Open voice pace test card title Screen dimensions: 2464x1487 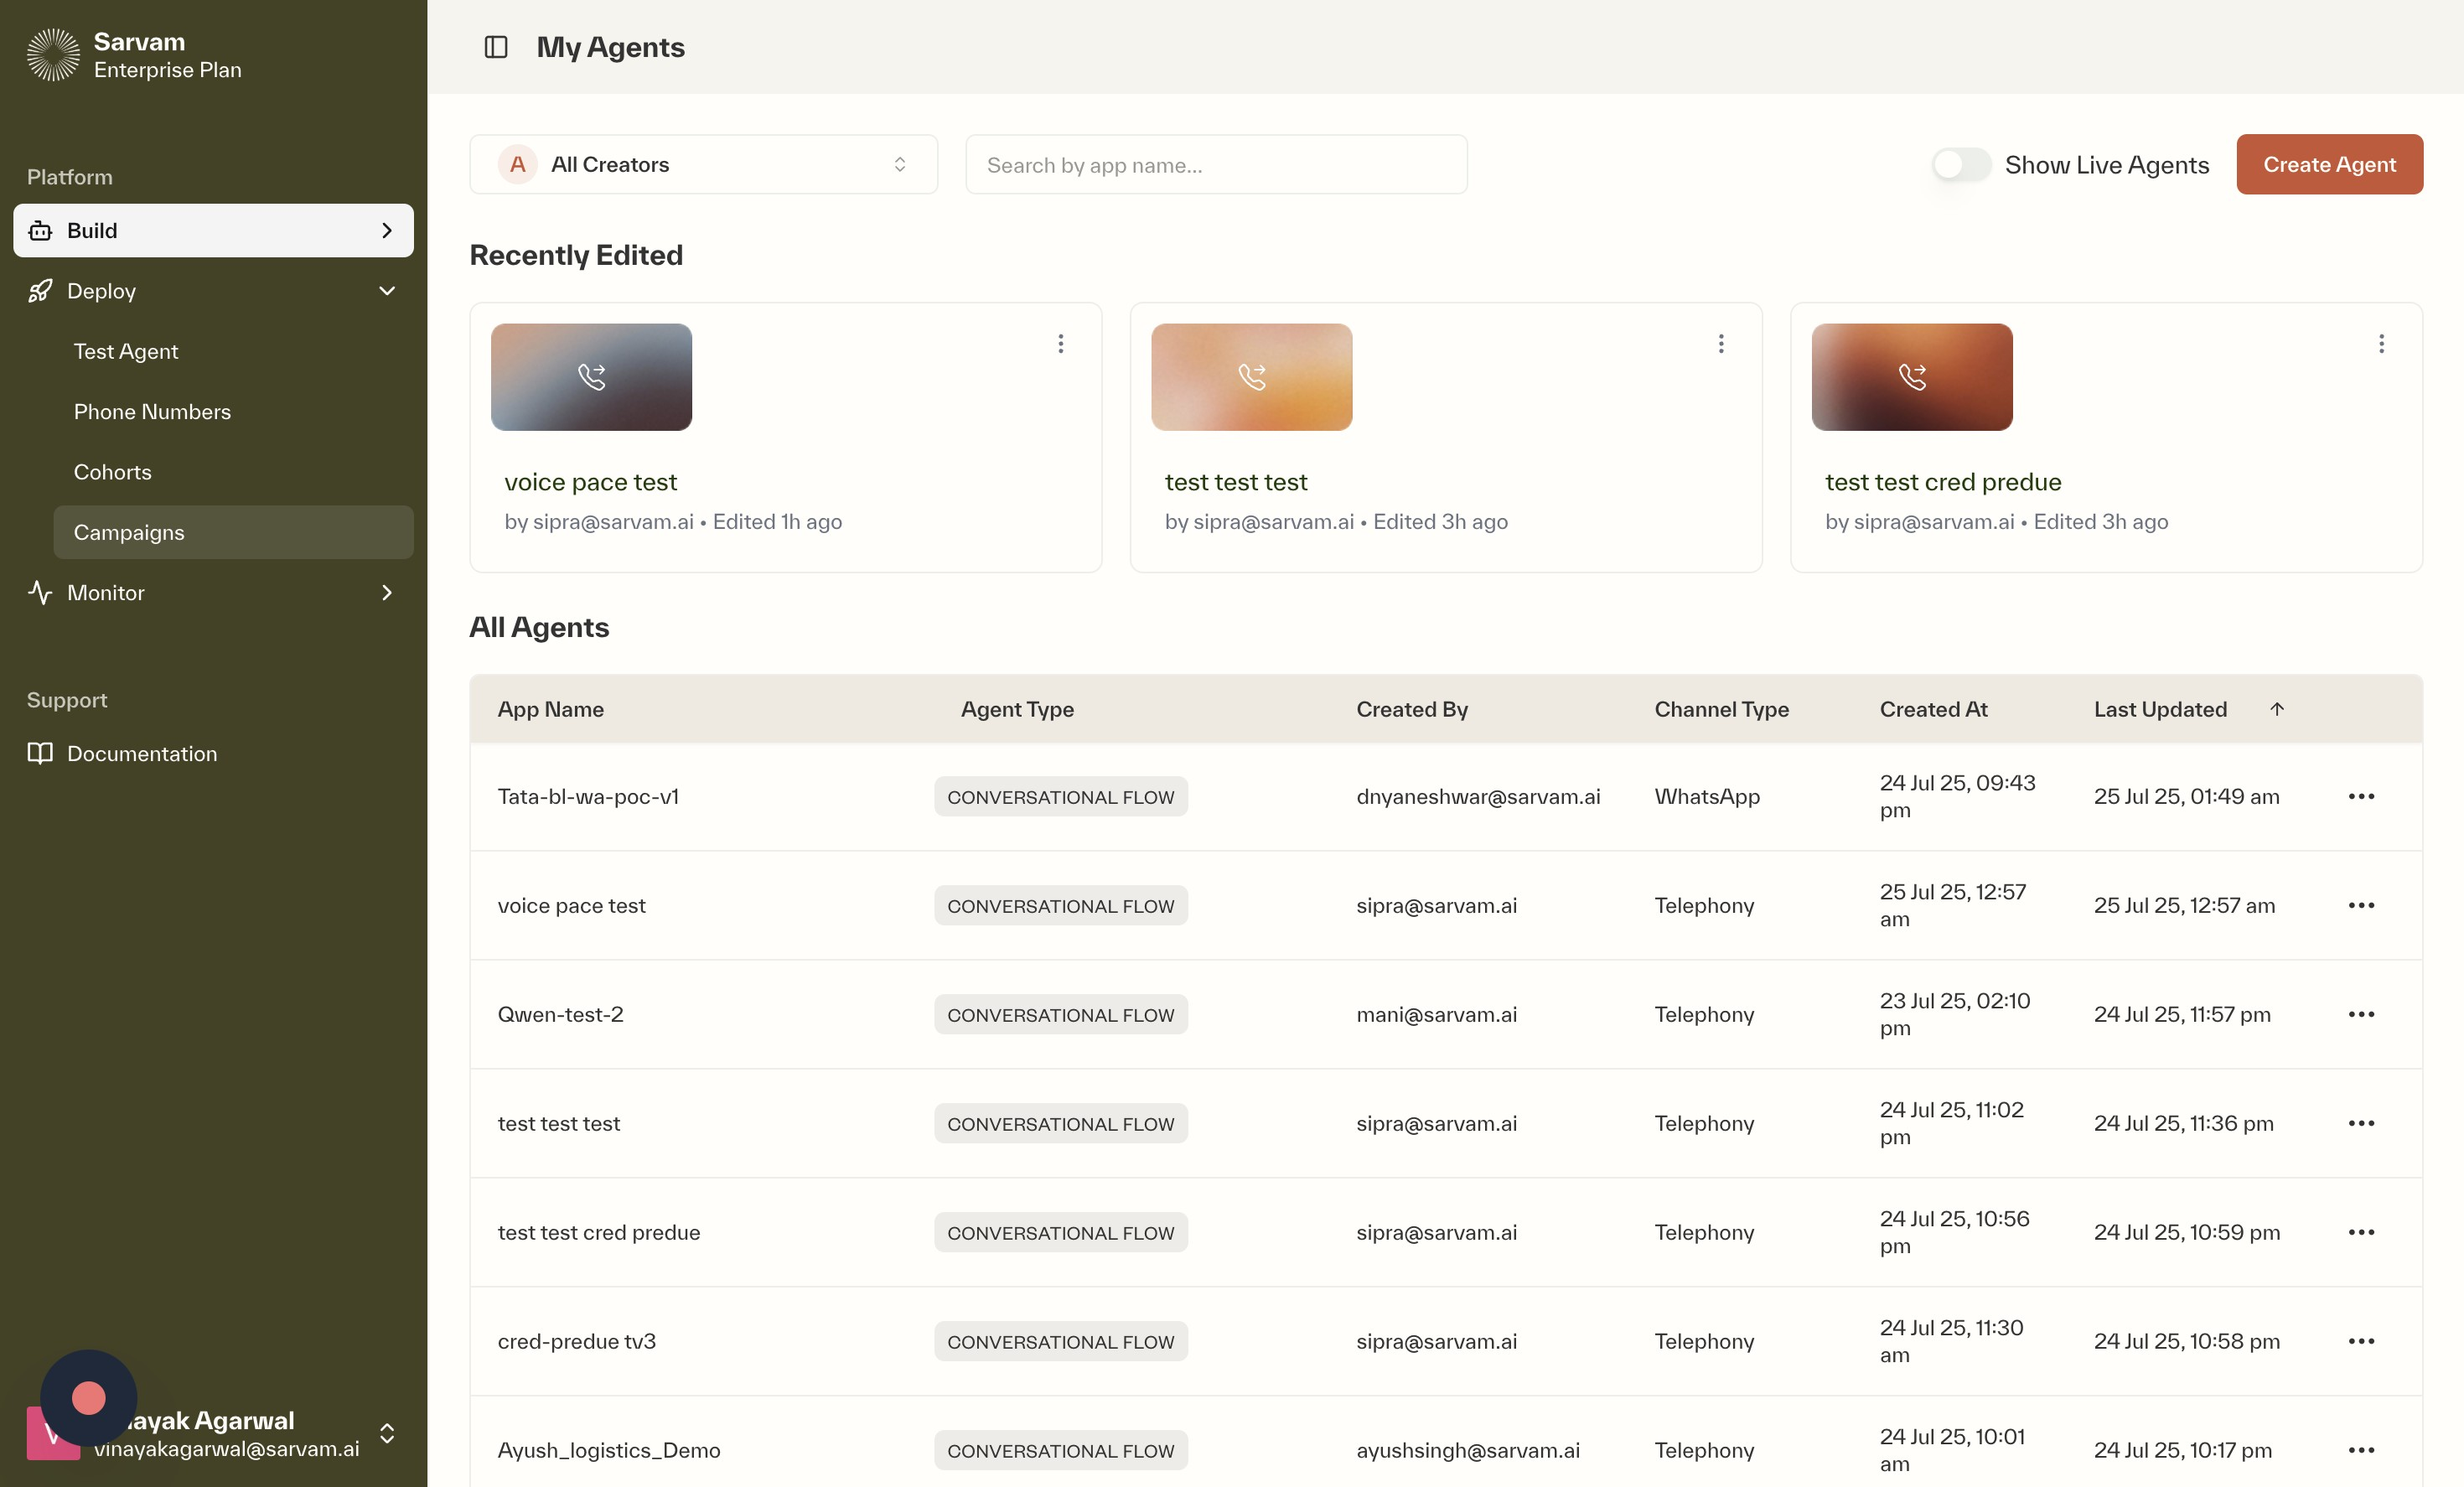coord(590,482)
